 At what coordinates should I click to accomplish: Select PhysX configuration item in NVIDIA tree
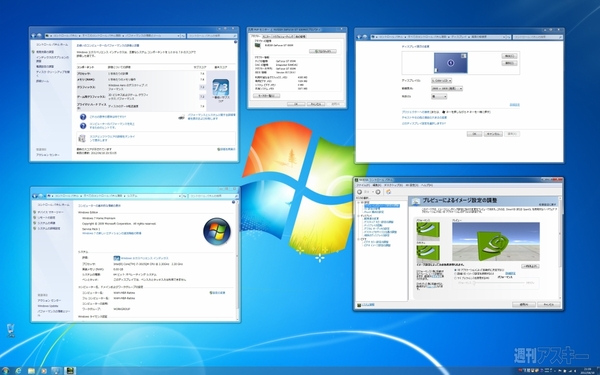coord(373,212)
